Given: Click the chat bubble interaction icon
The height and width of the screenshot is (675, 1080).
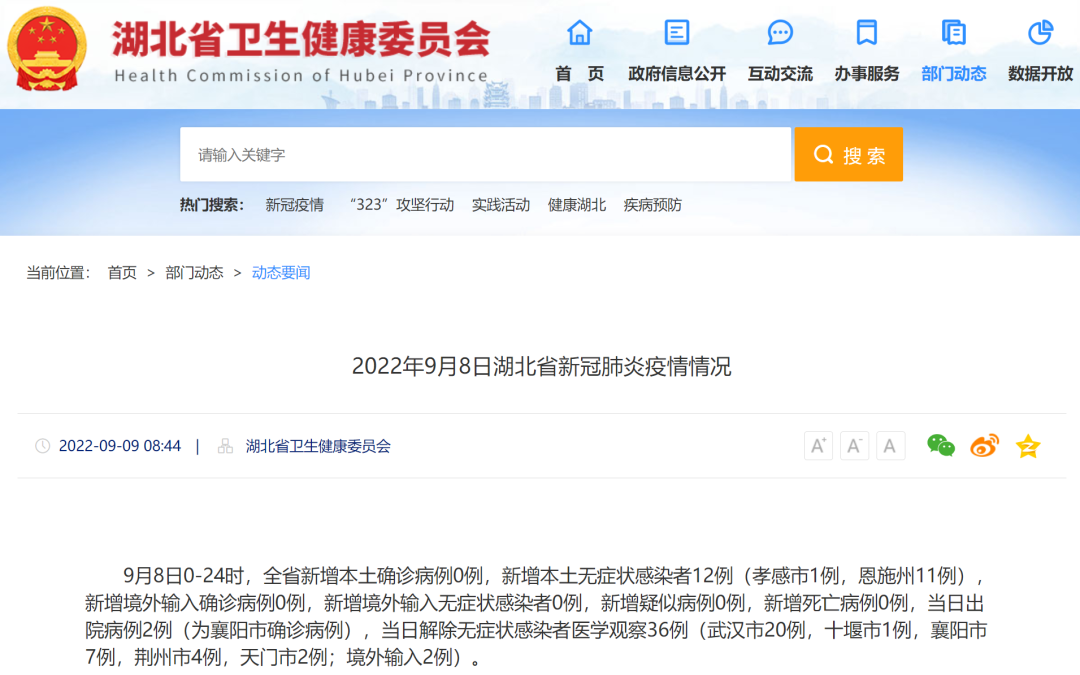Looking at the screenshot, I should coord(780,33).
